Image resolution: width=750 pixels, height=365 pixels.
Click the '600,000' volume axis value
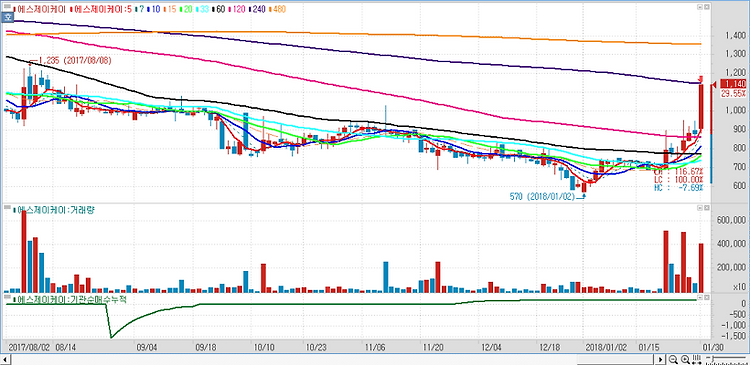[x=732, y=220]
